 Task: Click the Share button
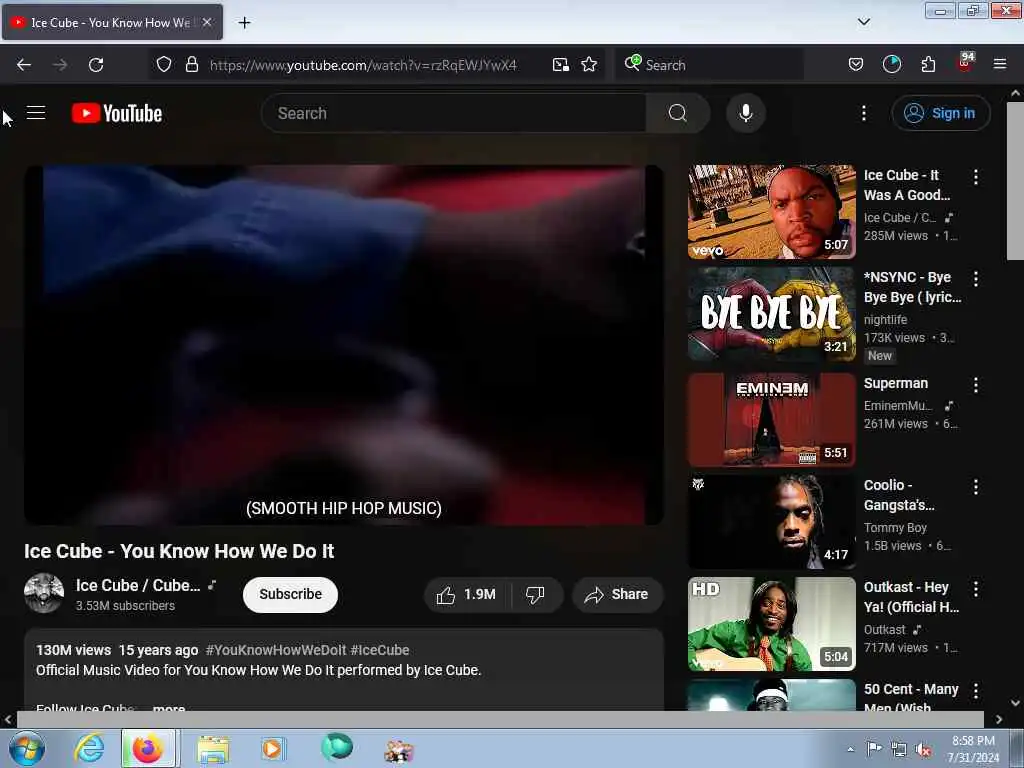tap(617, 594)
